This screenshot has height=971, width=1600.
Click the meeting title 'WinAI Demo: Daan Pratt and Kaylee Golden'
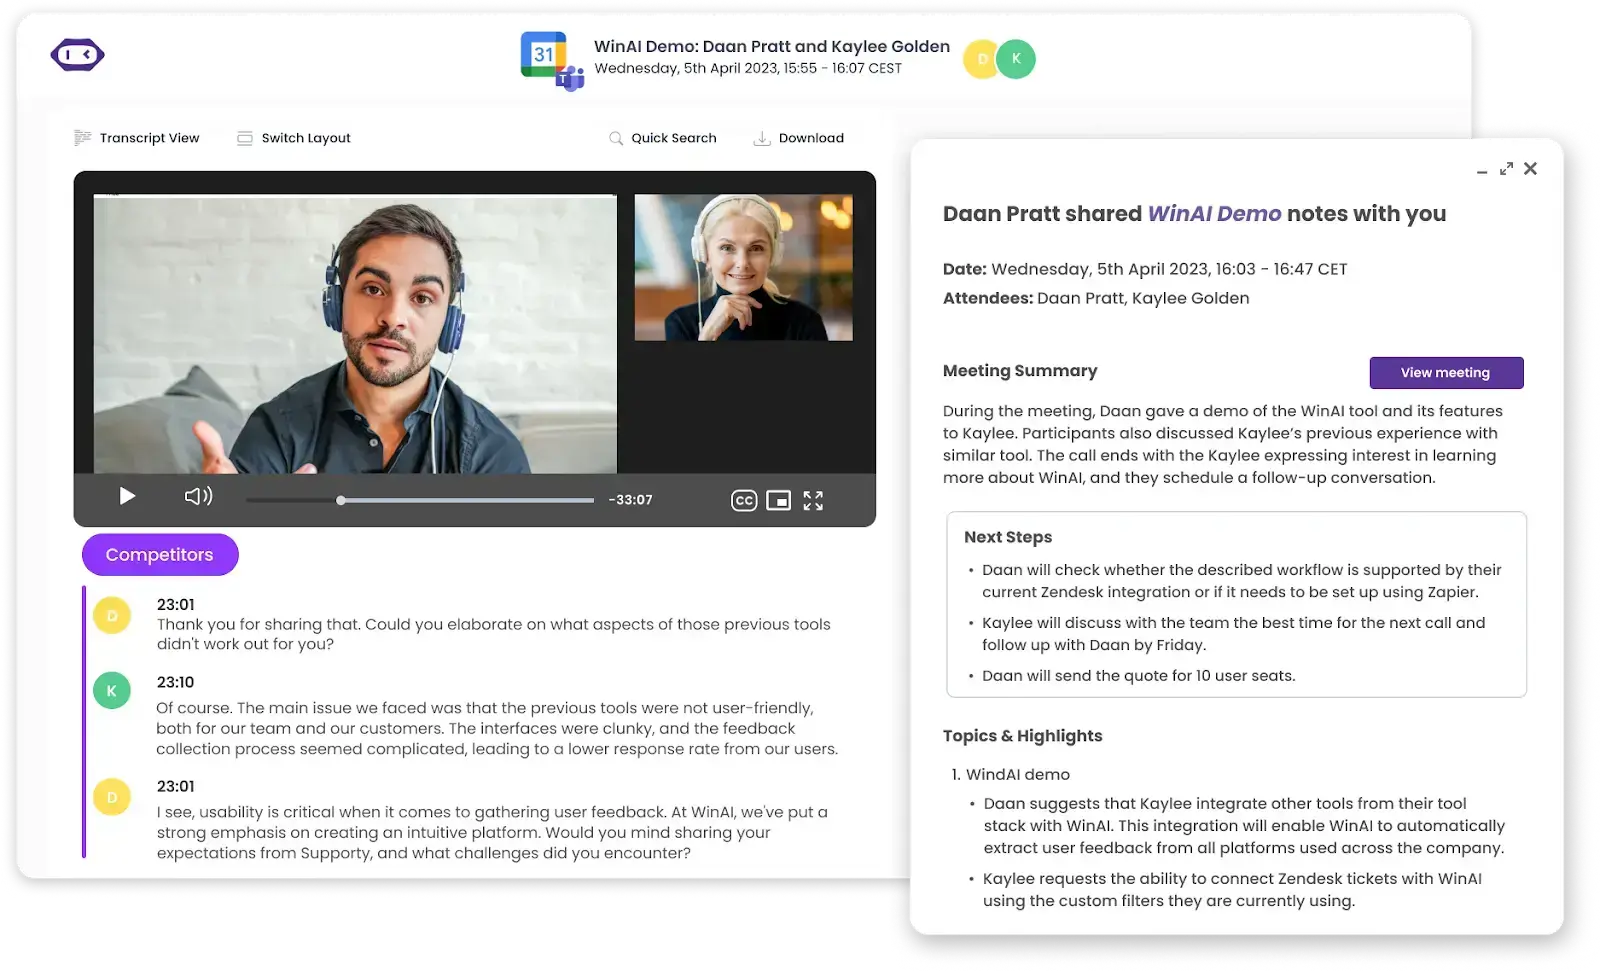(772, 46)
